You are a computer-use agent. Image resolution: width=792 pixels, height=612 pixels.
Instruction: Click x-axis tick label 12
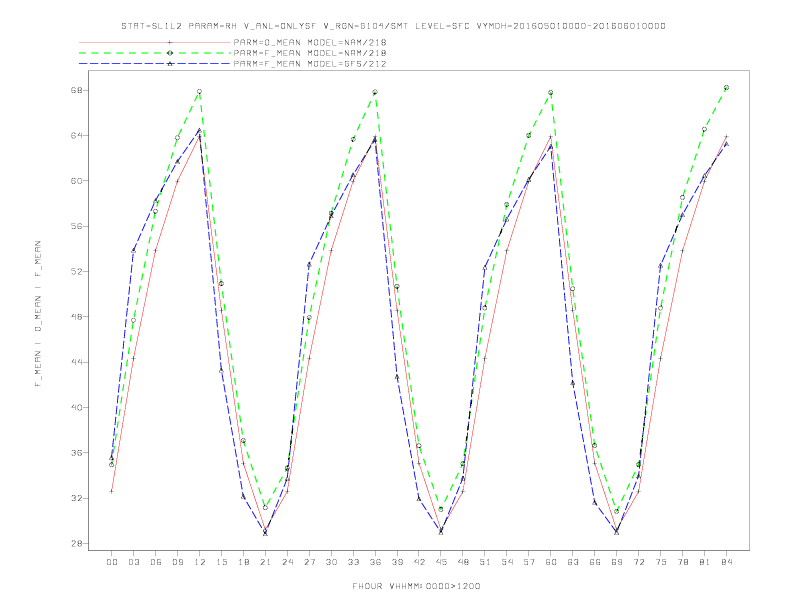click(200, 562)
